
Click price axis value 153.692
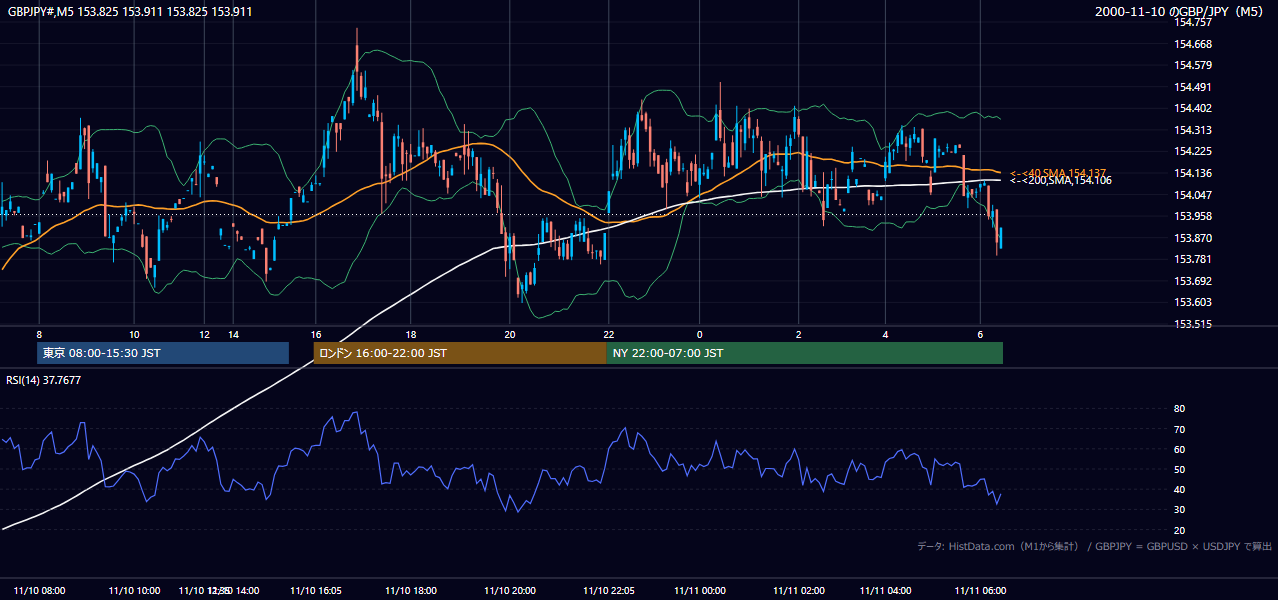click(1193, 281)
